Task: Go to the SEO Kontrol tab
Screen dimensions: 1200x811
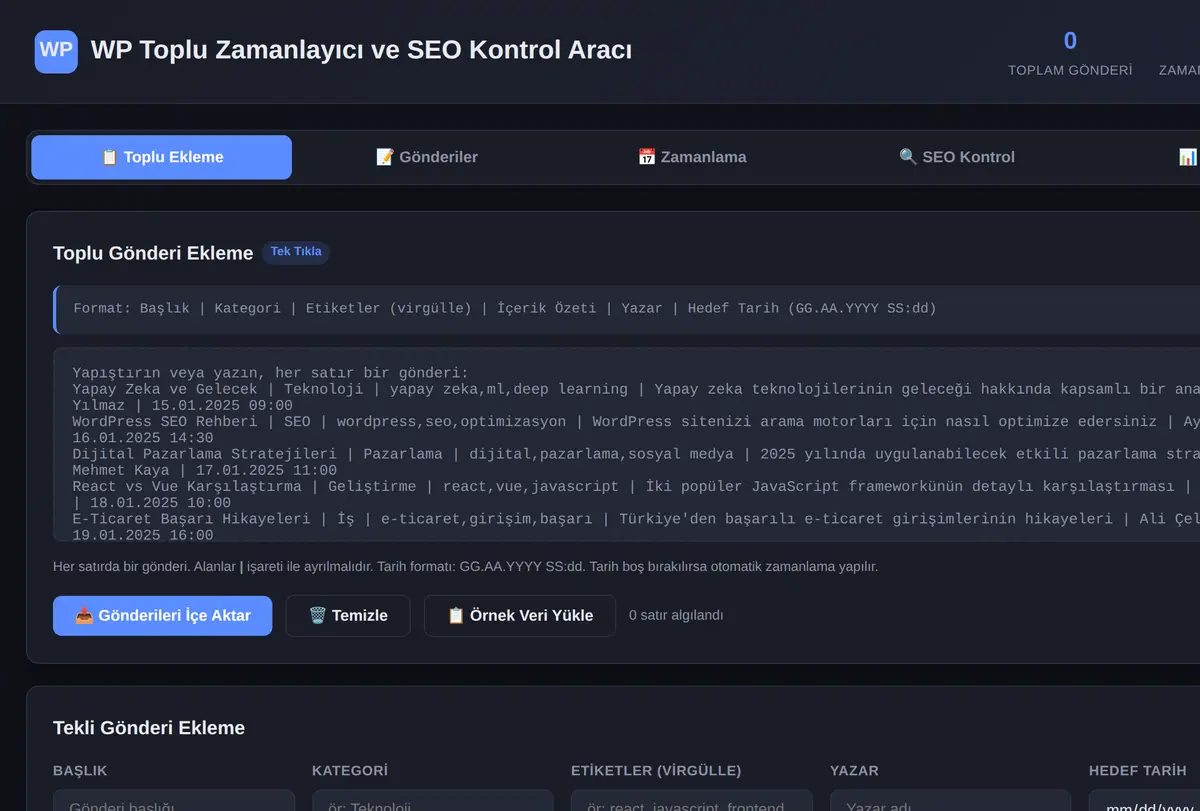Action: pyautogui.click(x=957, y=157)
